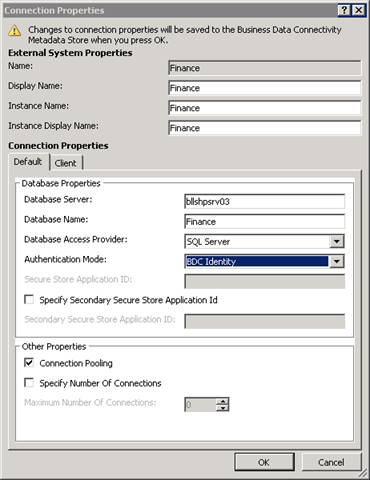Edit the Instance Name field

[x=265, y=108]
